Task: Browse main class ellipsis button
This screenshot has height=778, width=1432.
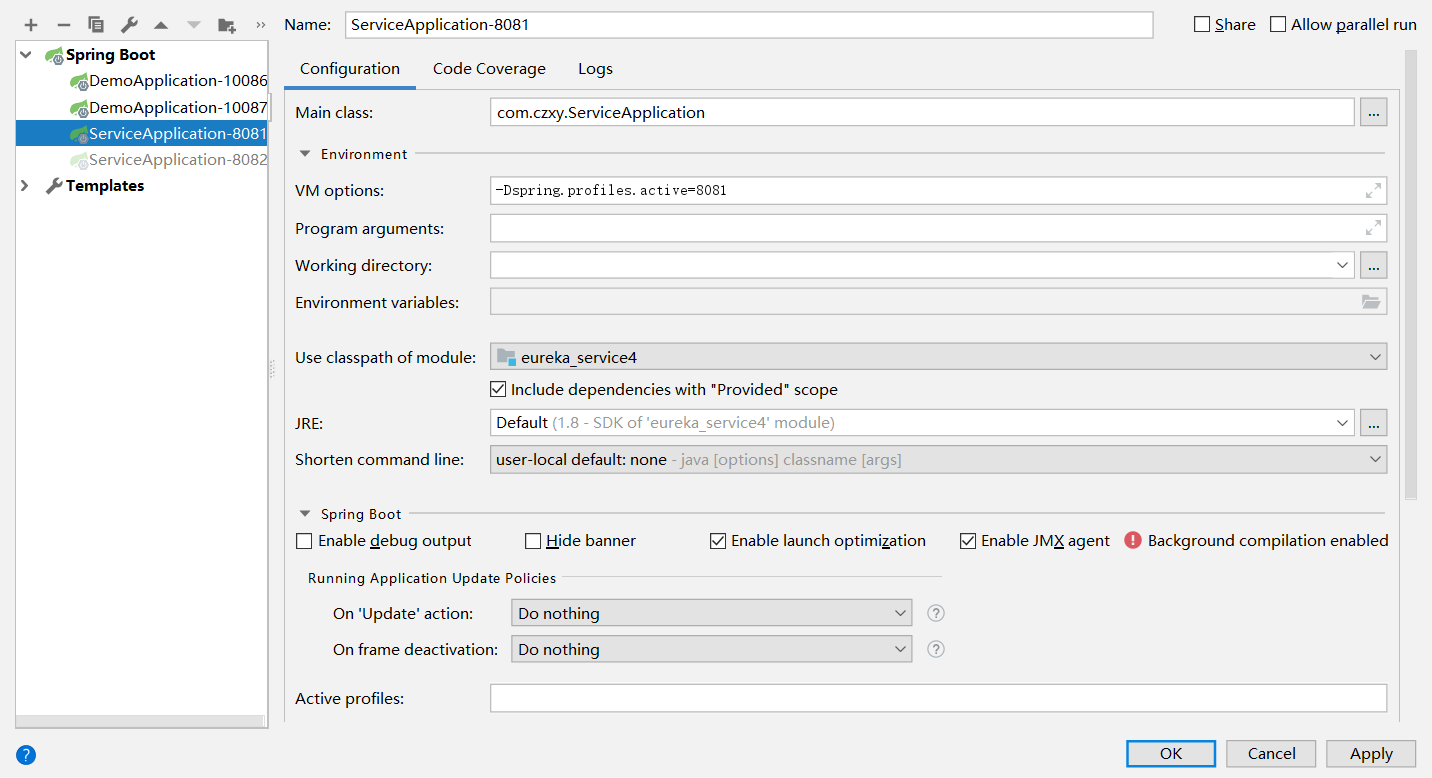Action: [1373, 112]
